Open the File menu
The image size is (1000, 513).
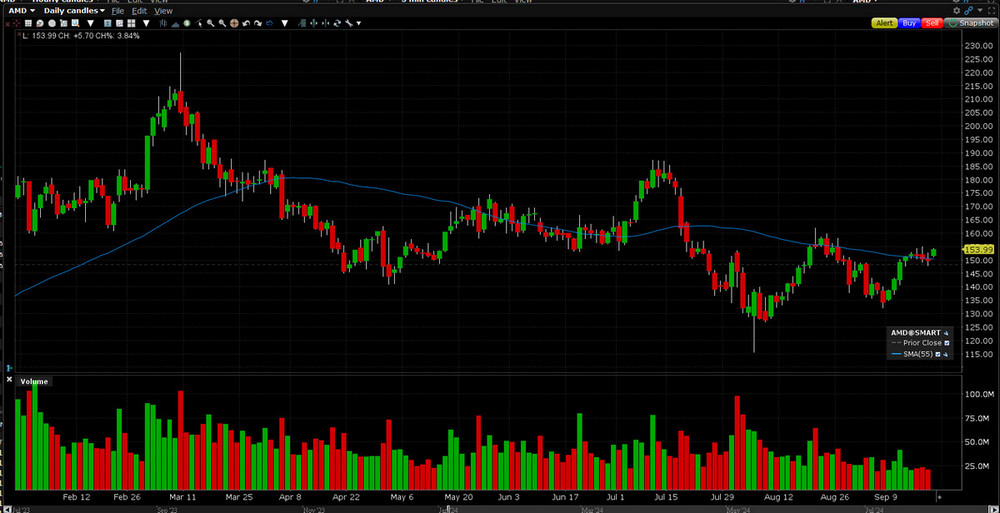point(117,10)
